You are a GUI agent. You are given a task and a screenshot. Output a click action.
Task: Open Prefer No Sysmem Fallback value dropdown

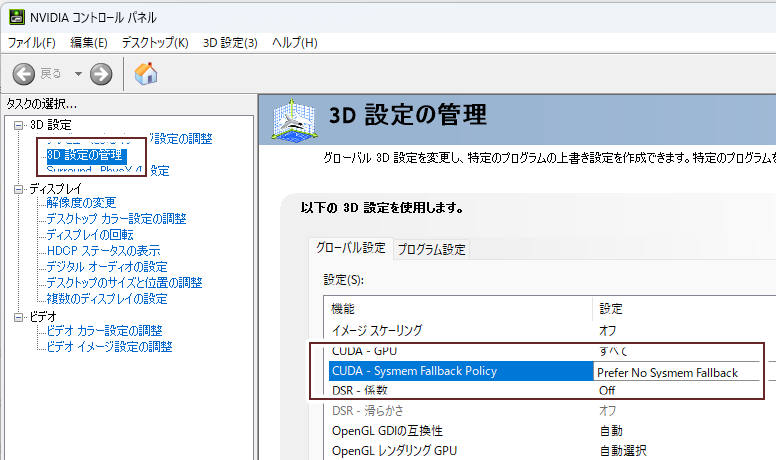[676, 372]
